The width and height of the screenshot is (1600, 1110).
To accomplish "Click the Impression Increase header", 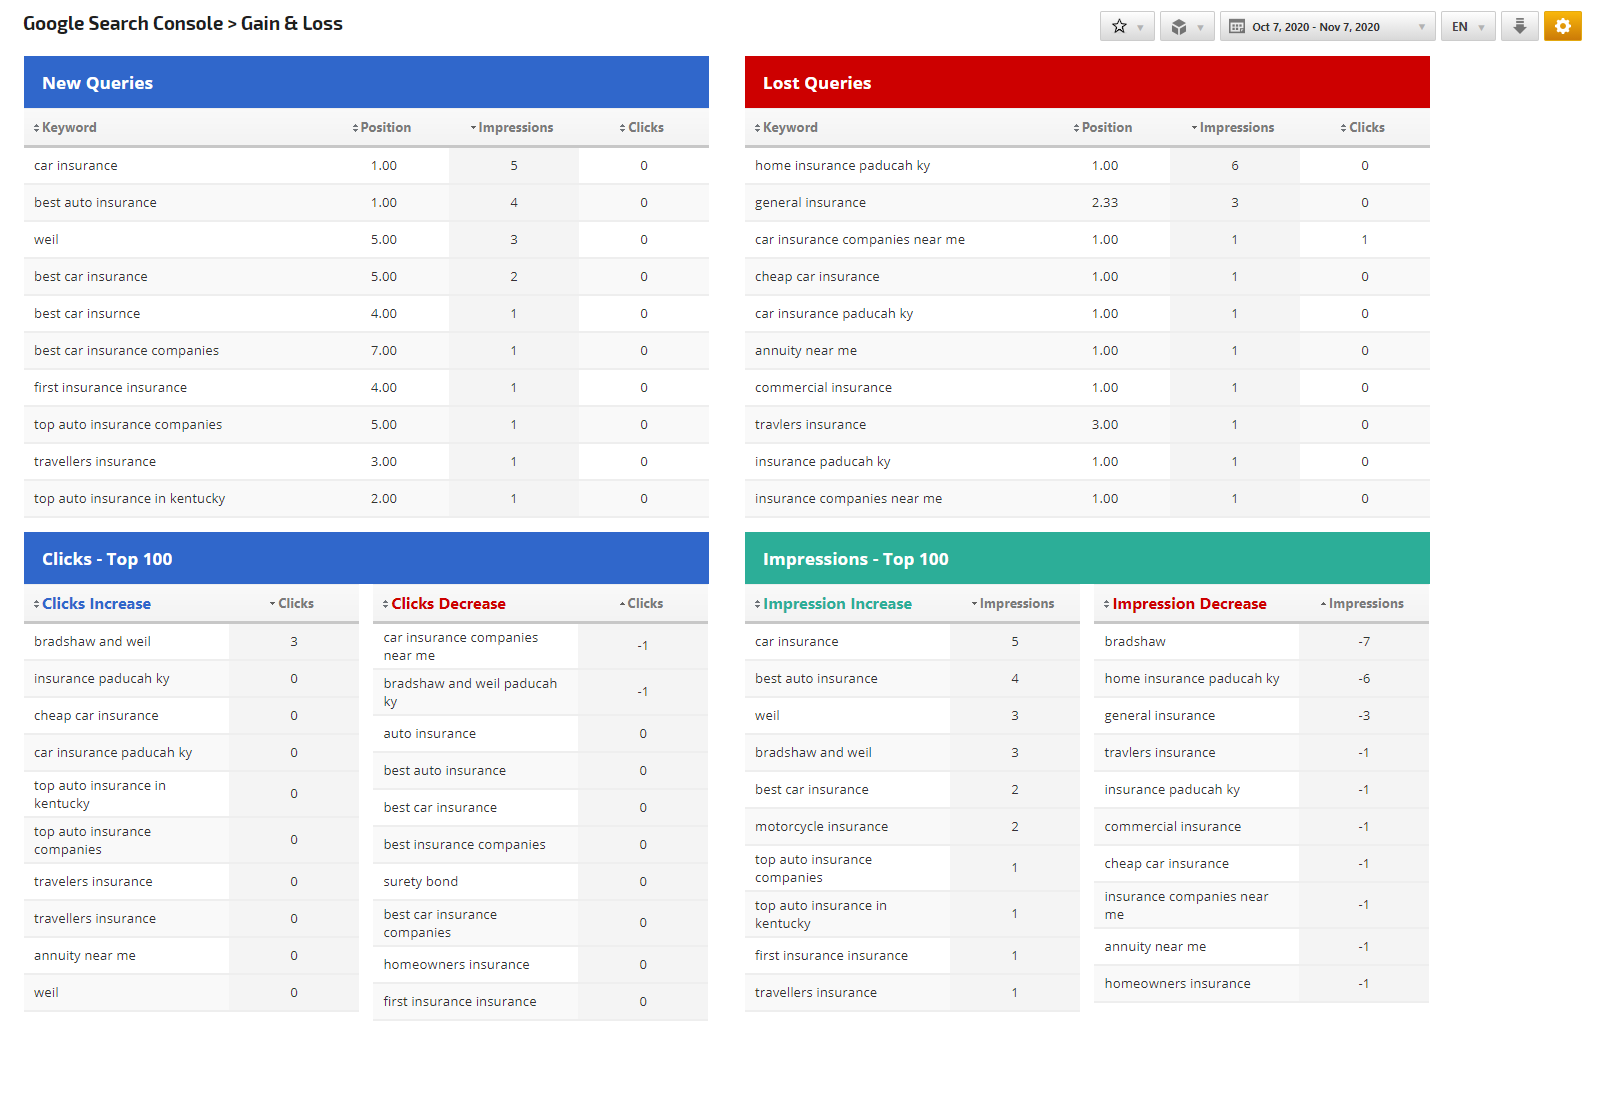I will [x=837, y=604].
